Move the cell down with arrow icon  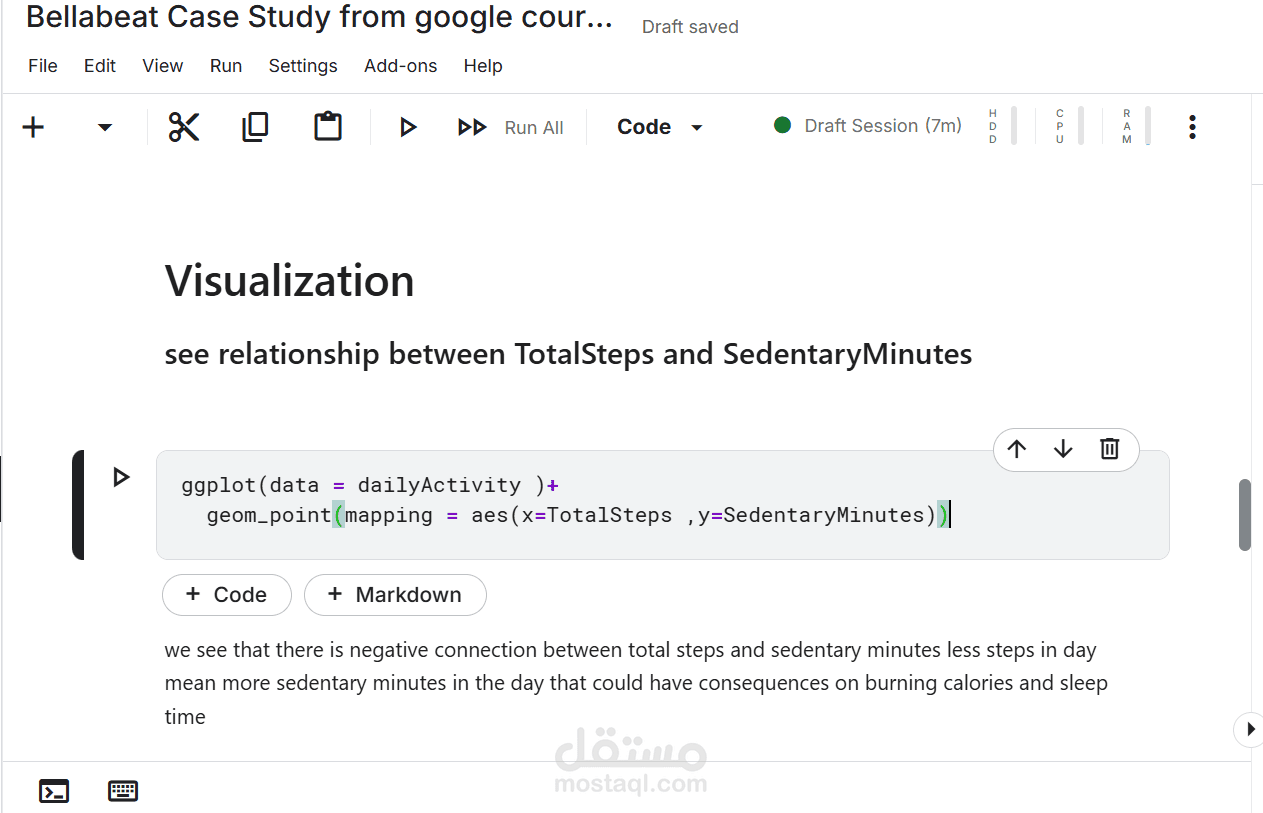pyautogui.click(x=1063, y=449)
